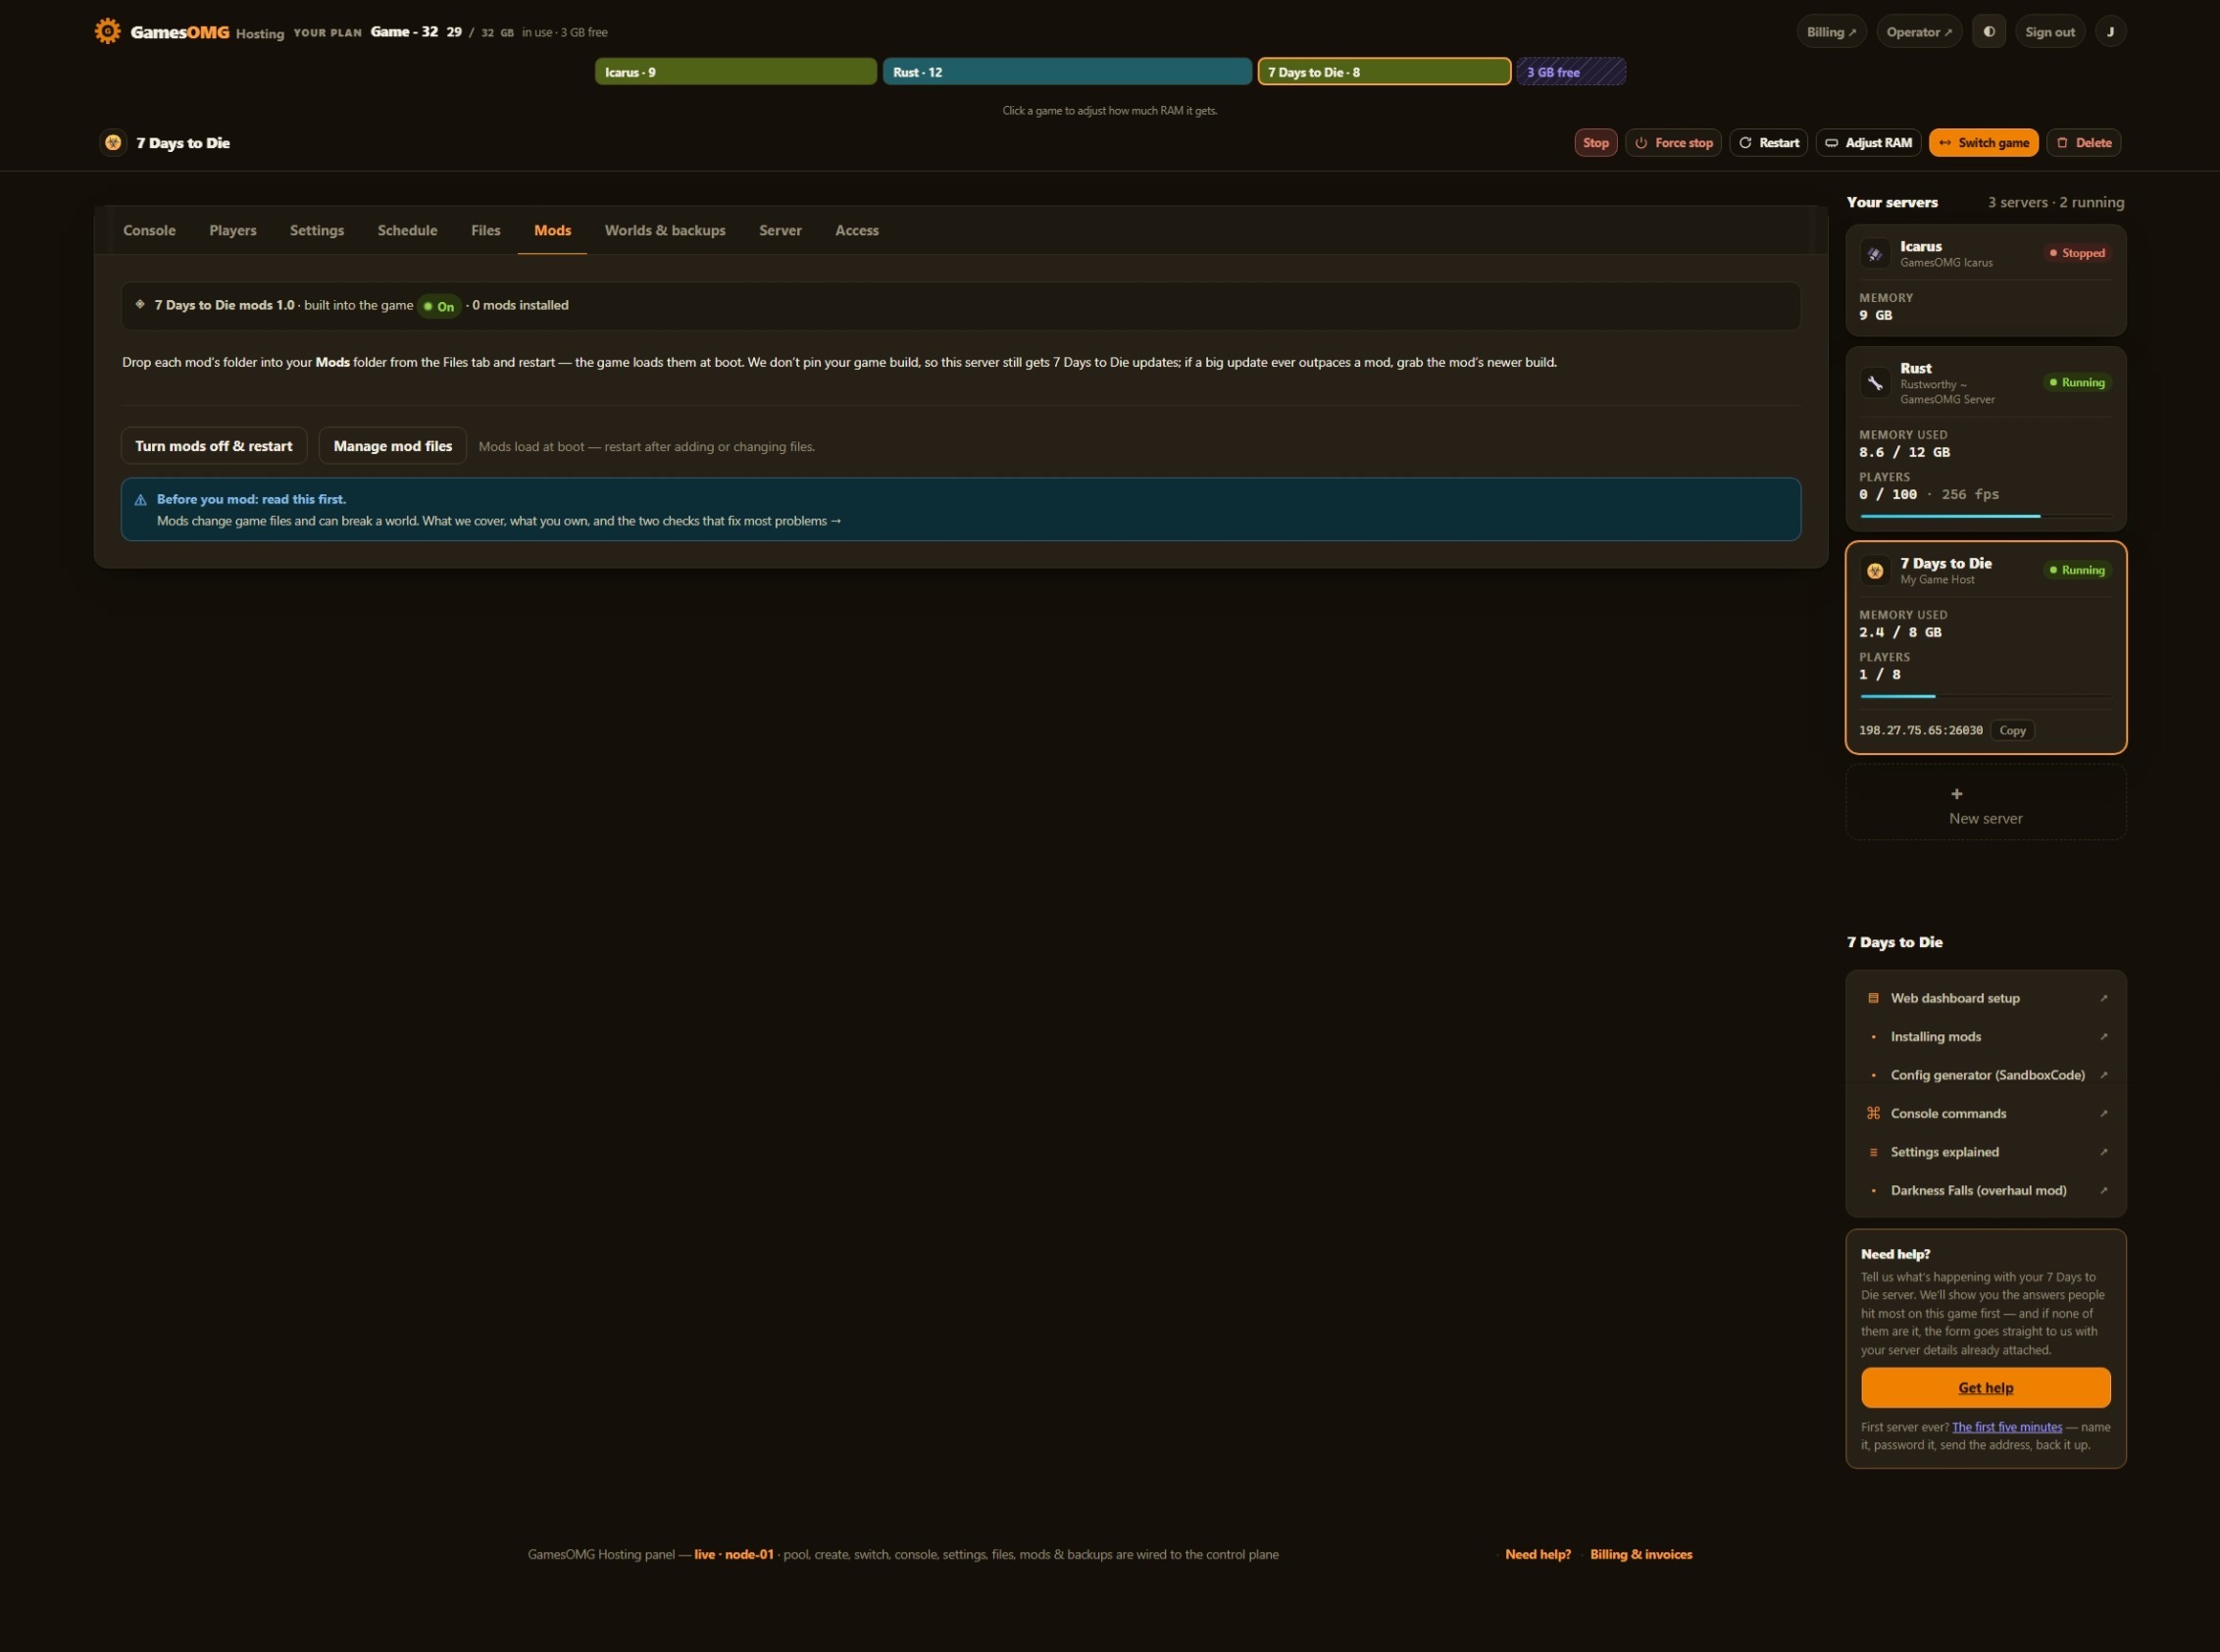Click the plus icon for New server
The width and height of the screenshot is (2220, 1652).
[1956, 794]
